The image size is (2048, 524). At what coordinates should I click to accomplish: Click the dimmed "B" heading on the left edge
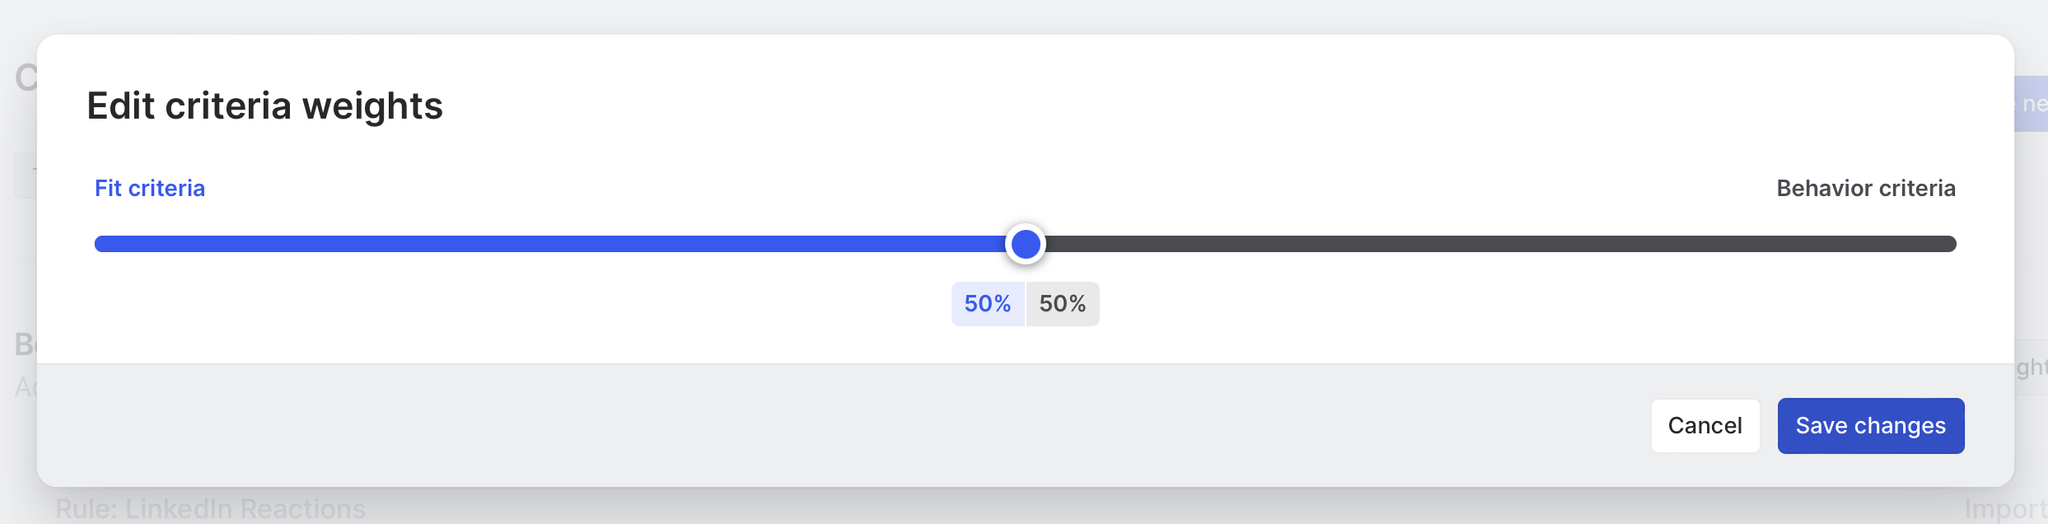pyautogui.click(x=24, y=345)
